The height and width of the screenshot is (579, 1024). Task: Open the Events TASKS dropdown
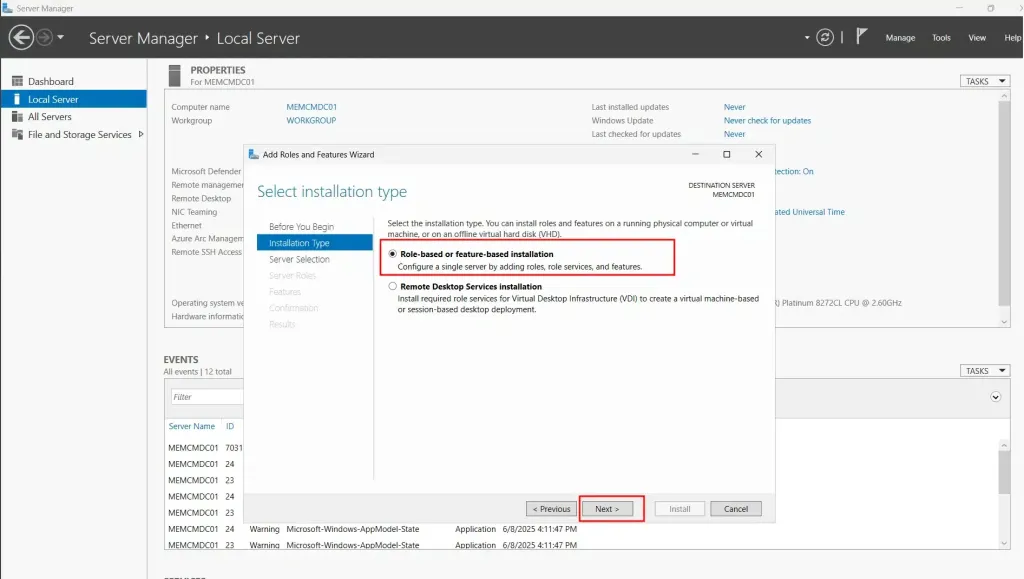point(984,371)
